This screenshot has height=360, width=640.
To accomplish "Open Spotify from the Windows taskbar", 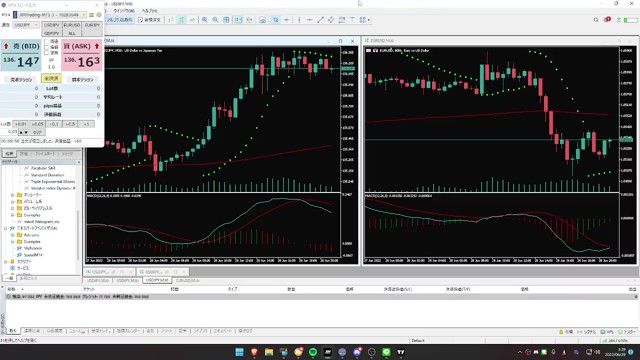I will pos(313,352).
